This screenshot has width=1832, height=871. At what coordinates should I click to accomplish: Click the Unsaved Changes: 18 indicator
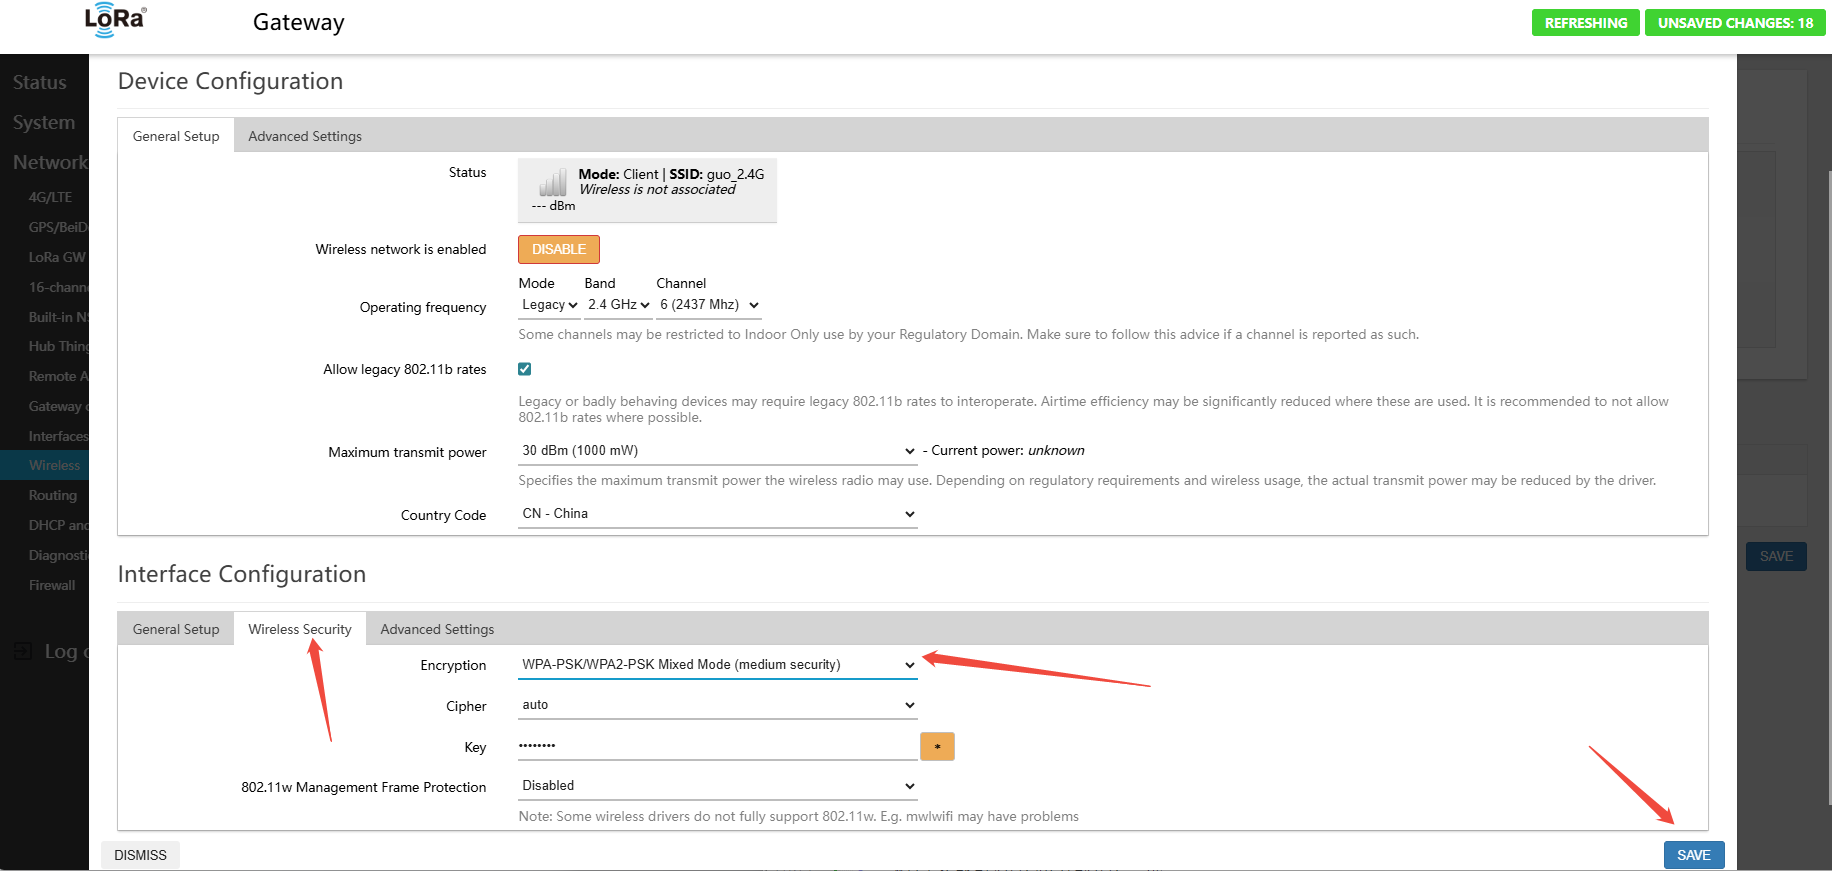point(1735,23)
